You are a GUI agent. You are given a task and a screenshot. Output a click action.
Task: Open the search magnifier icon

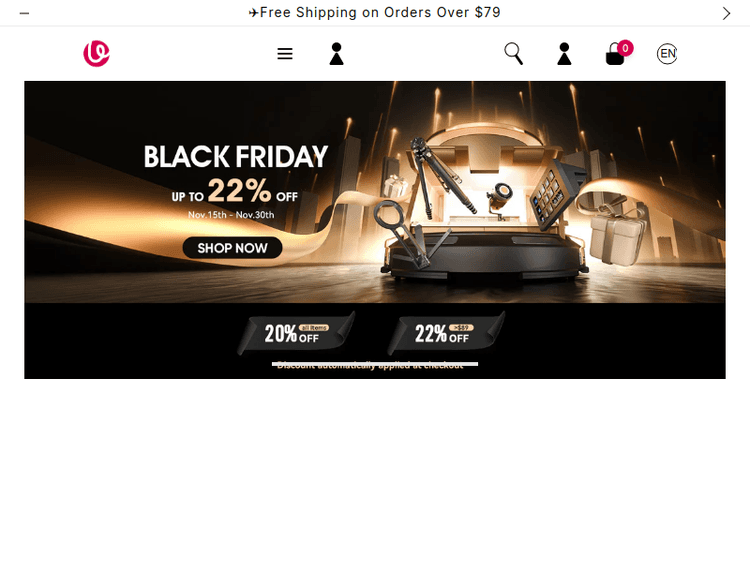[x=513, y=54]
